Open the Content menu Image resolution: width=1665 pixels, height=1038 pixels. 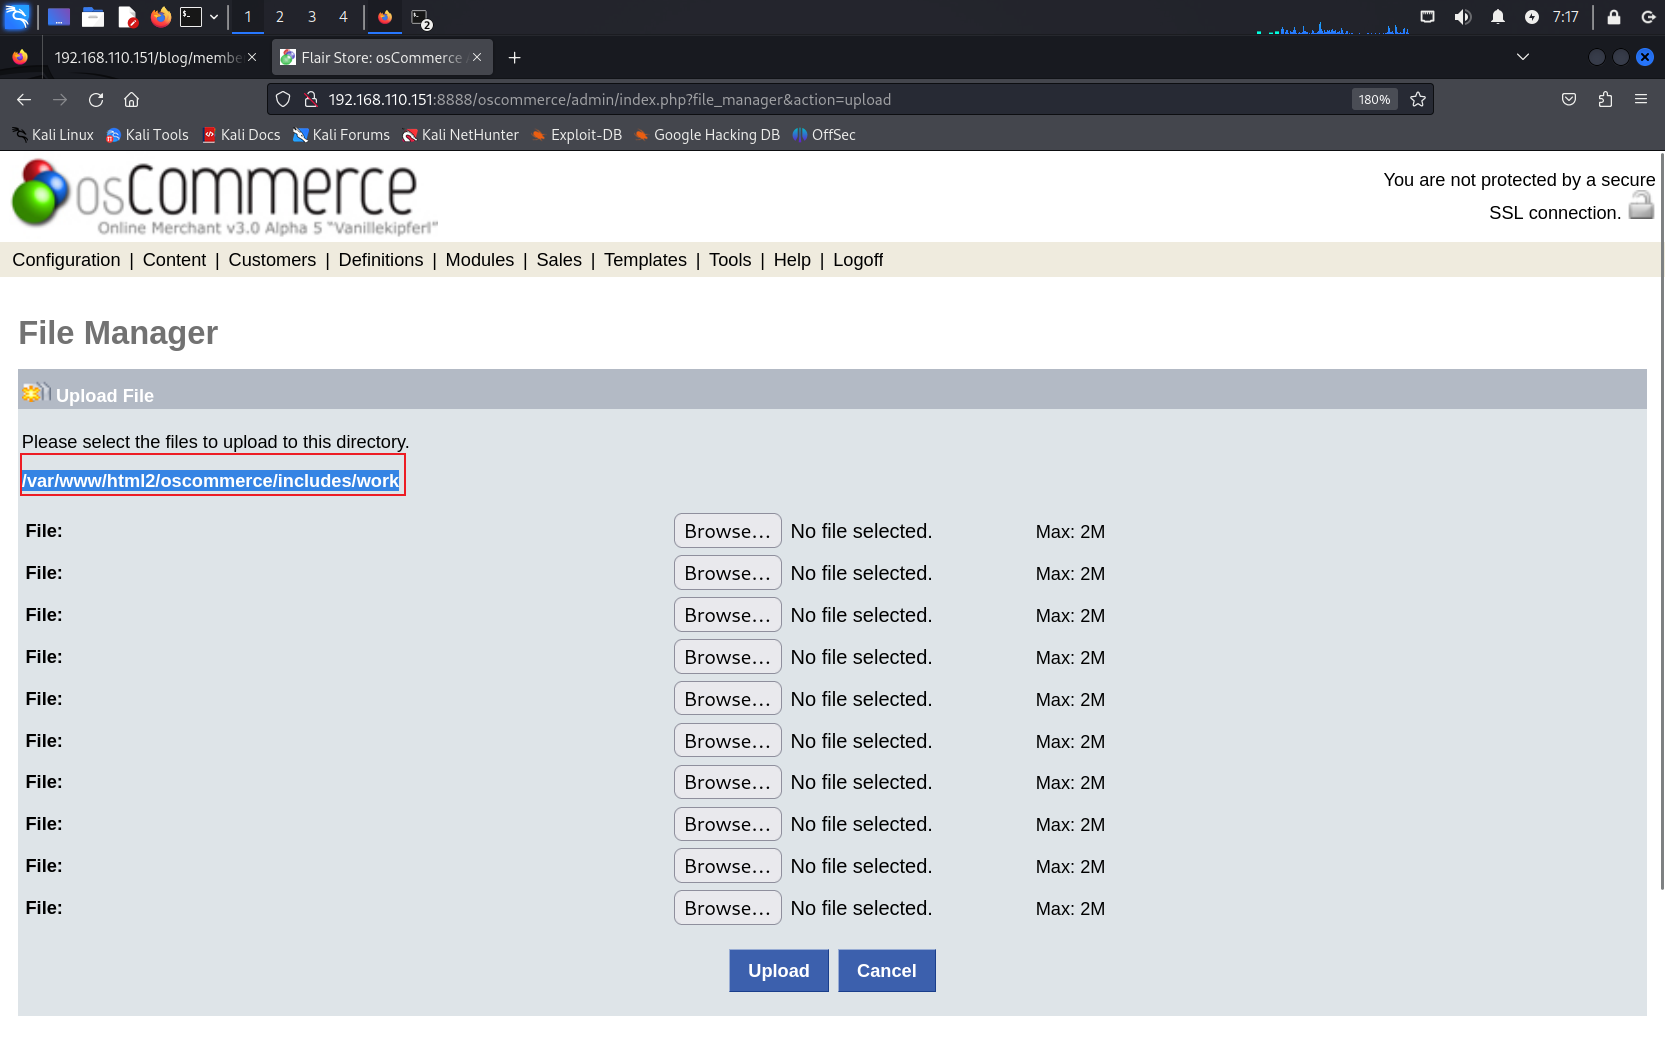[x=174, y=260]
